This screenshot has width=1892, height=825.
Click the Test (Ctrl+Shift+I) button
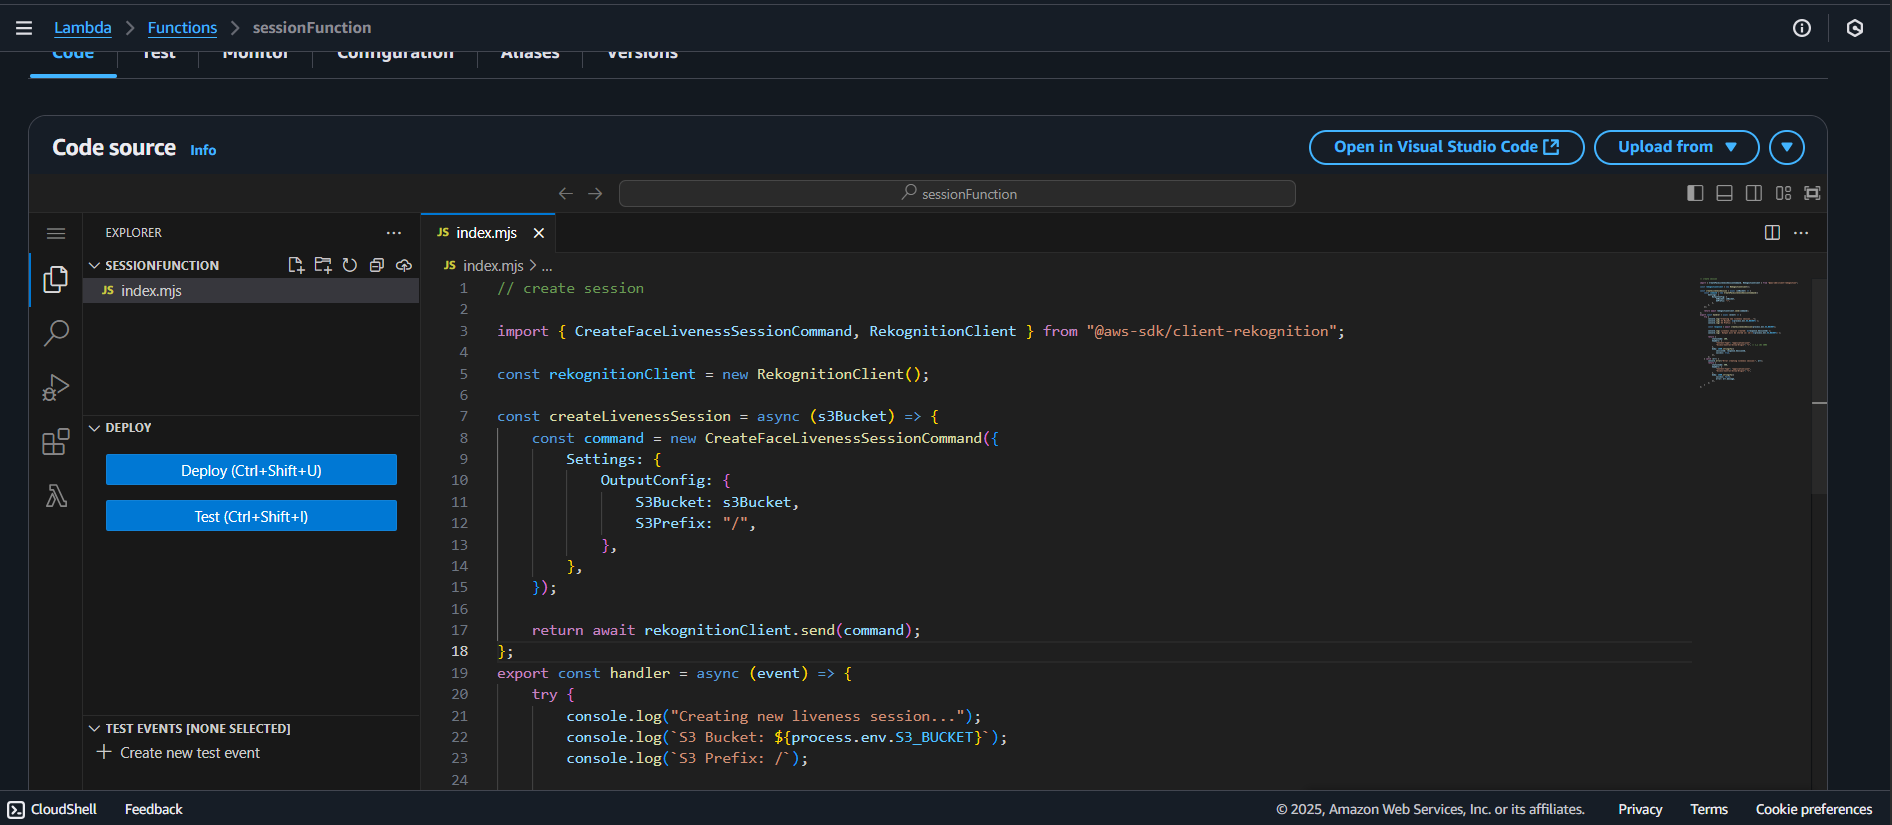click(251, 516)
